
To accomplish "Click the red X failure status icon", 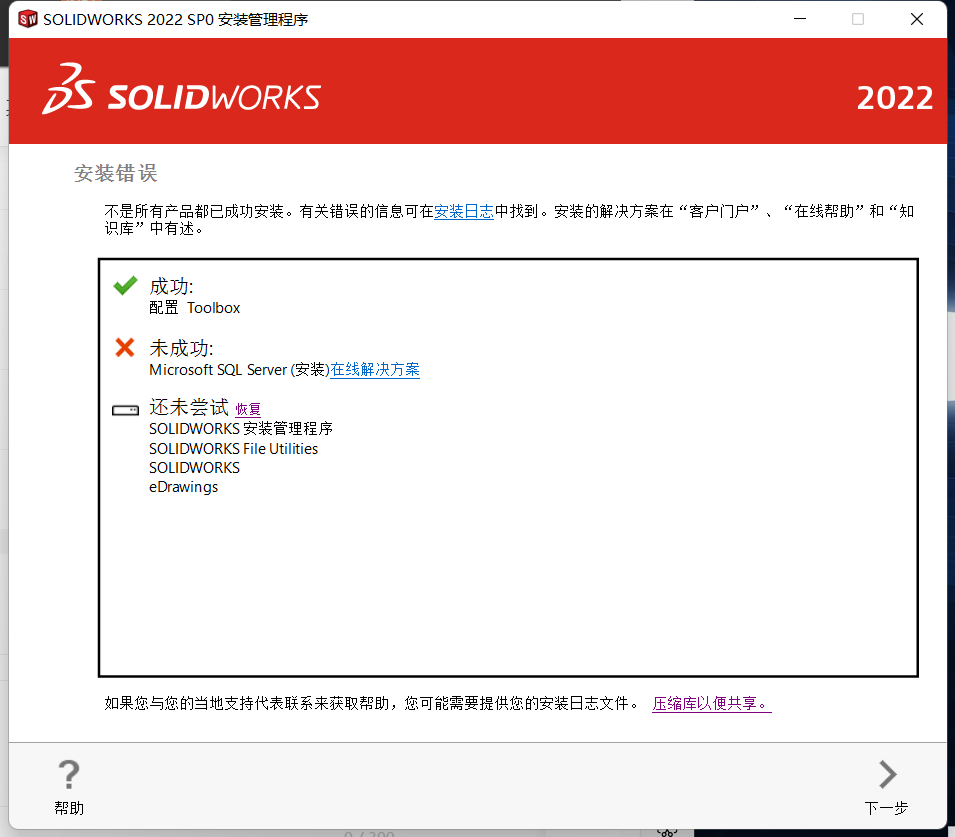I will coord(124,348).
